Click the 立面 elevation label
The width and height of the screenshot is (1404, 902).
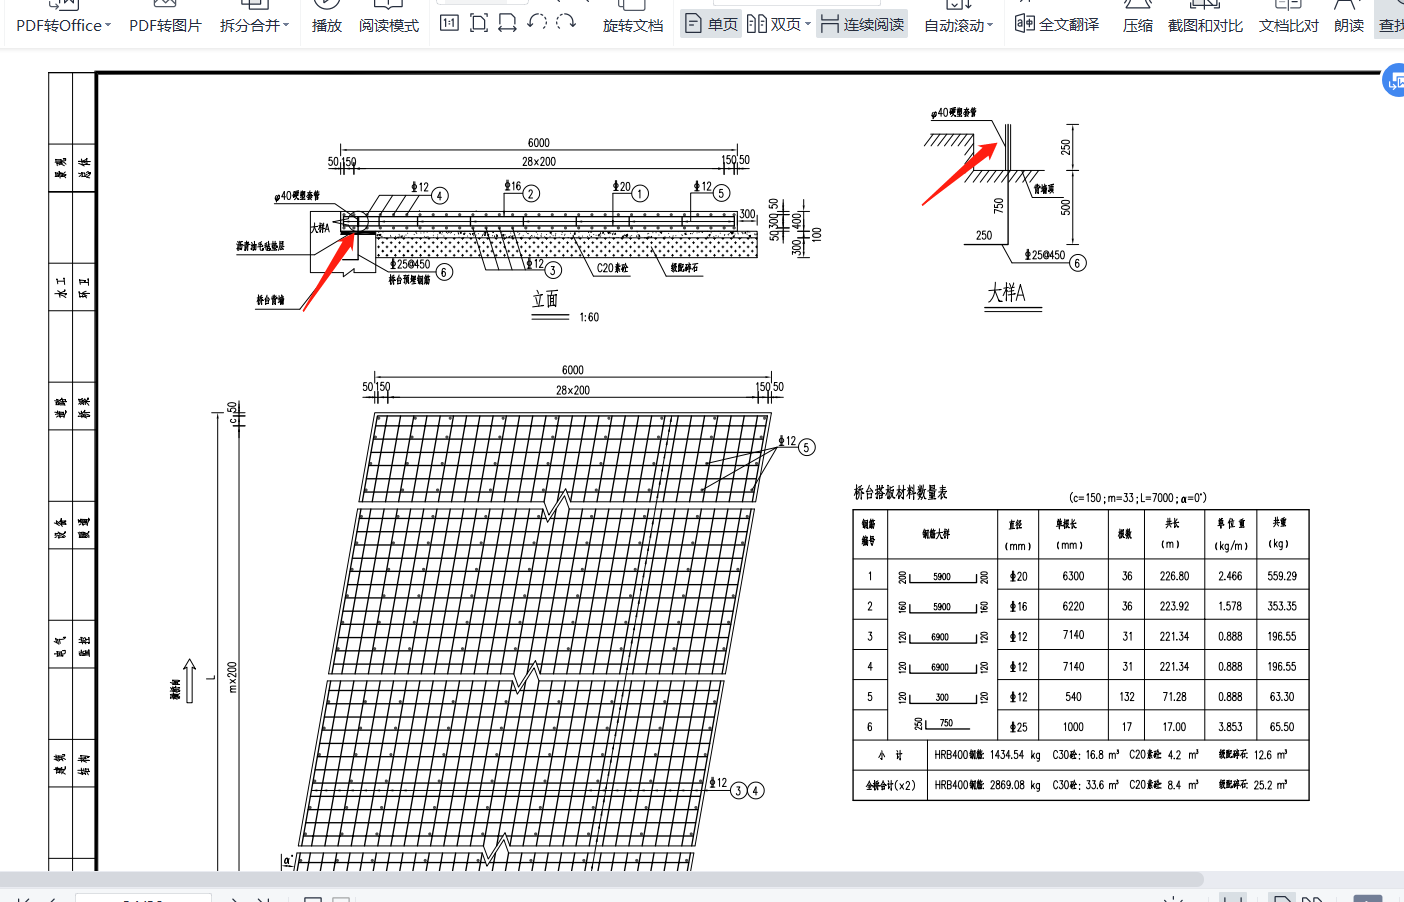point(545,299)
